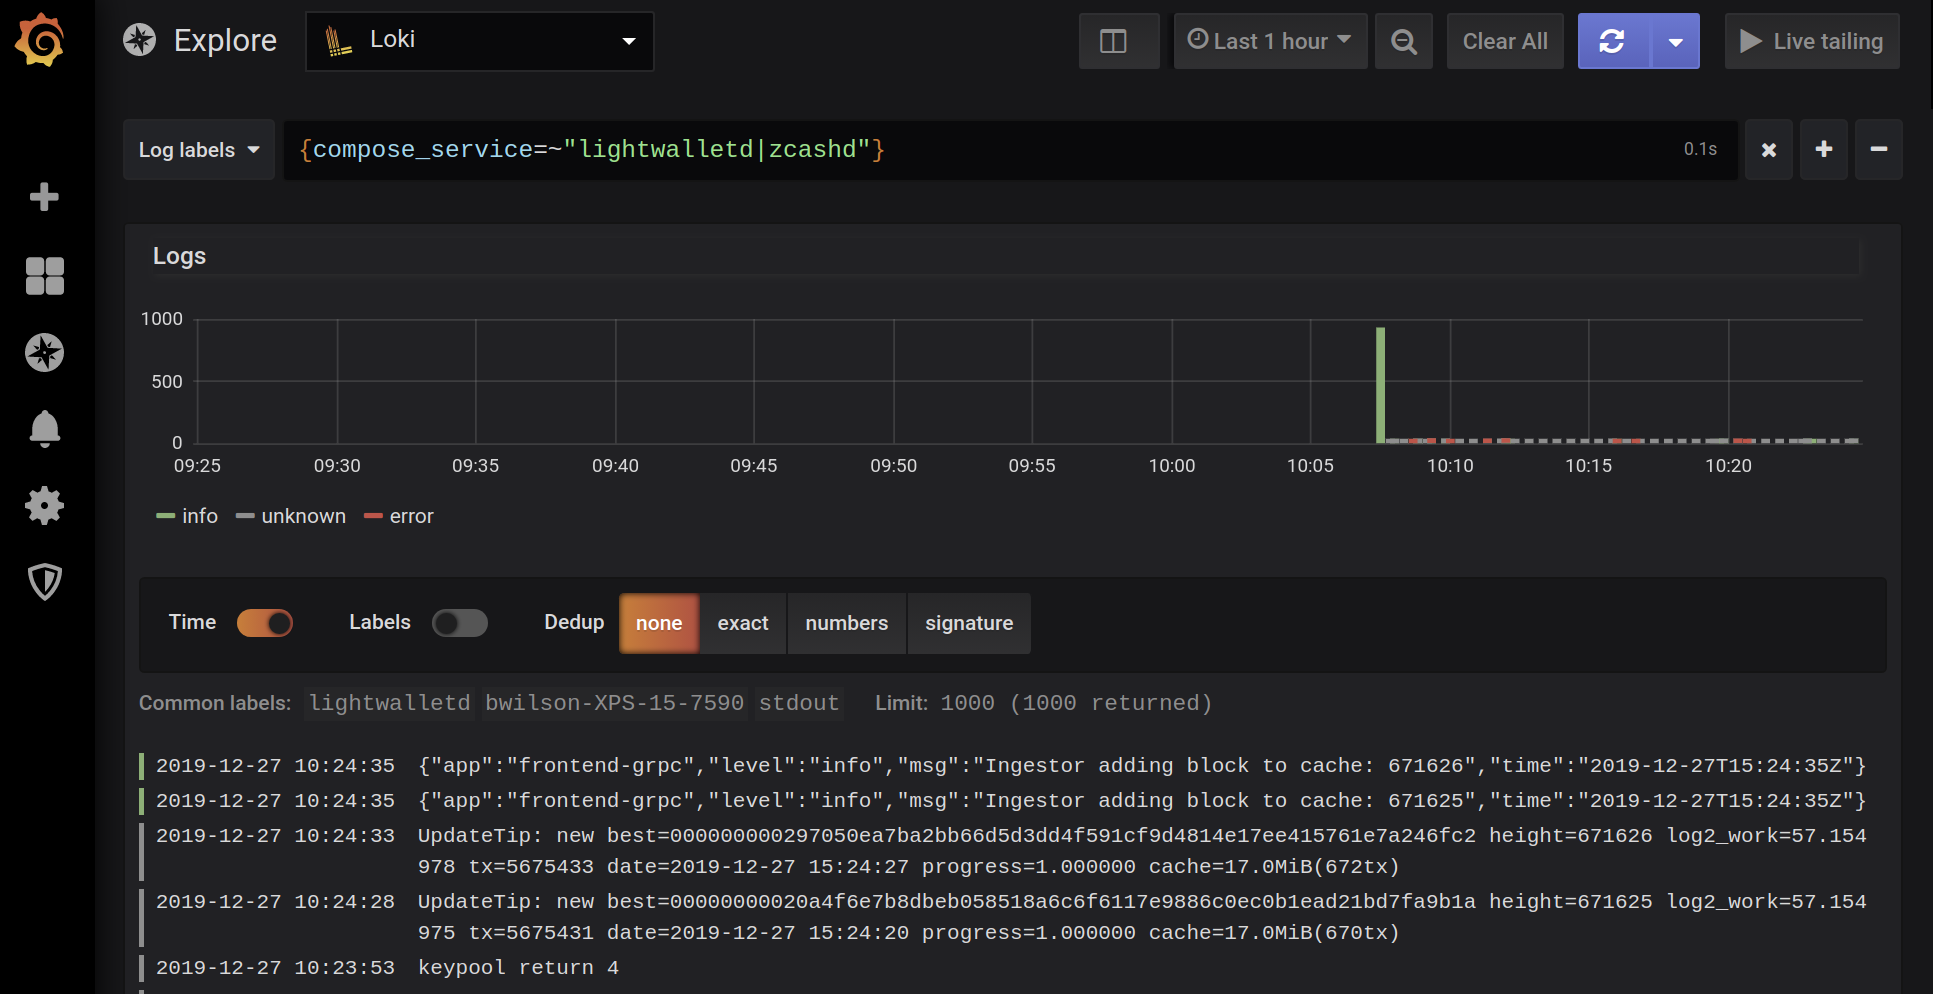Open the Loki datasource dropdown
This screenshot has width=1933, height=994.
tap(480, 41)
